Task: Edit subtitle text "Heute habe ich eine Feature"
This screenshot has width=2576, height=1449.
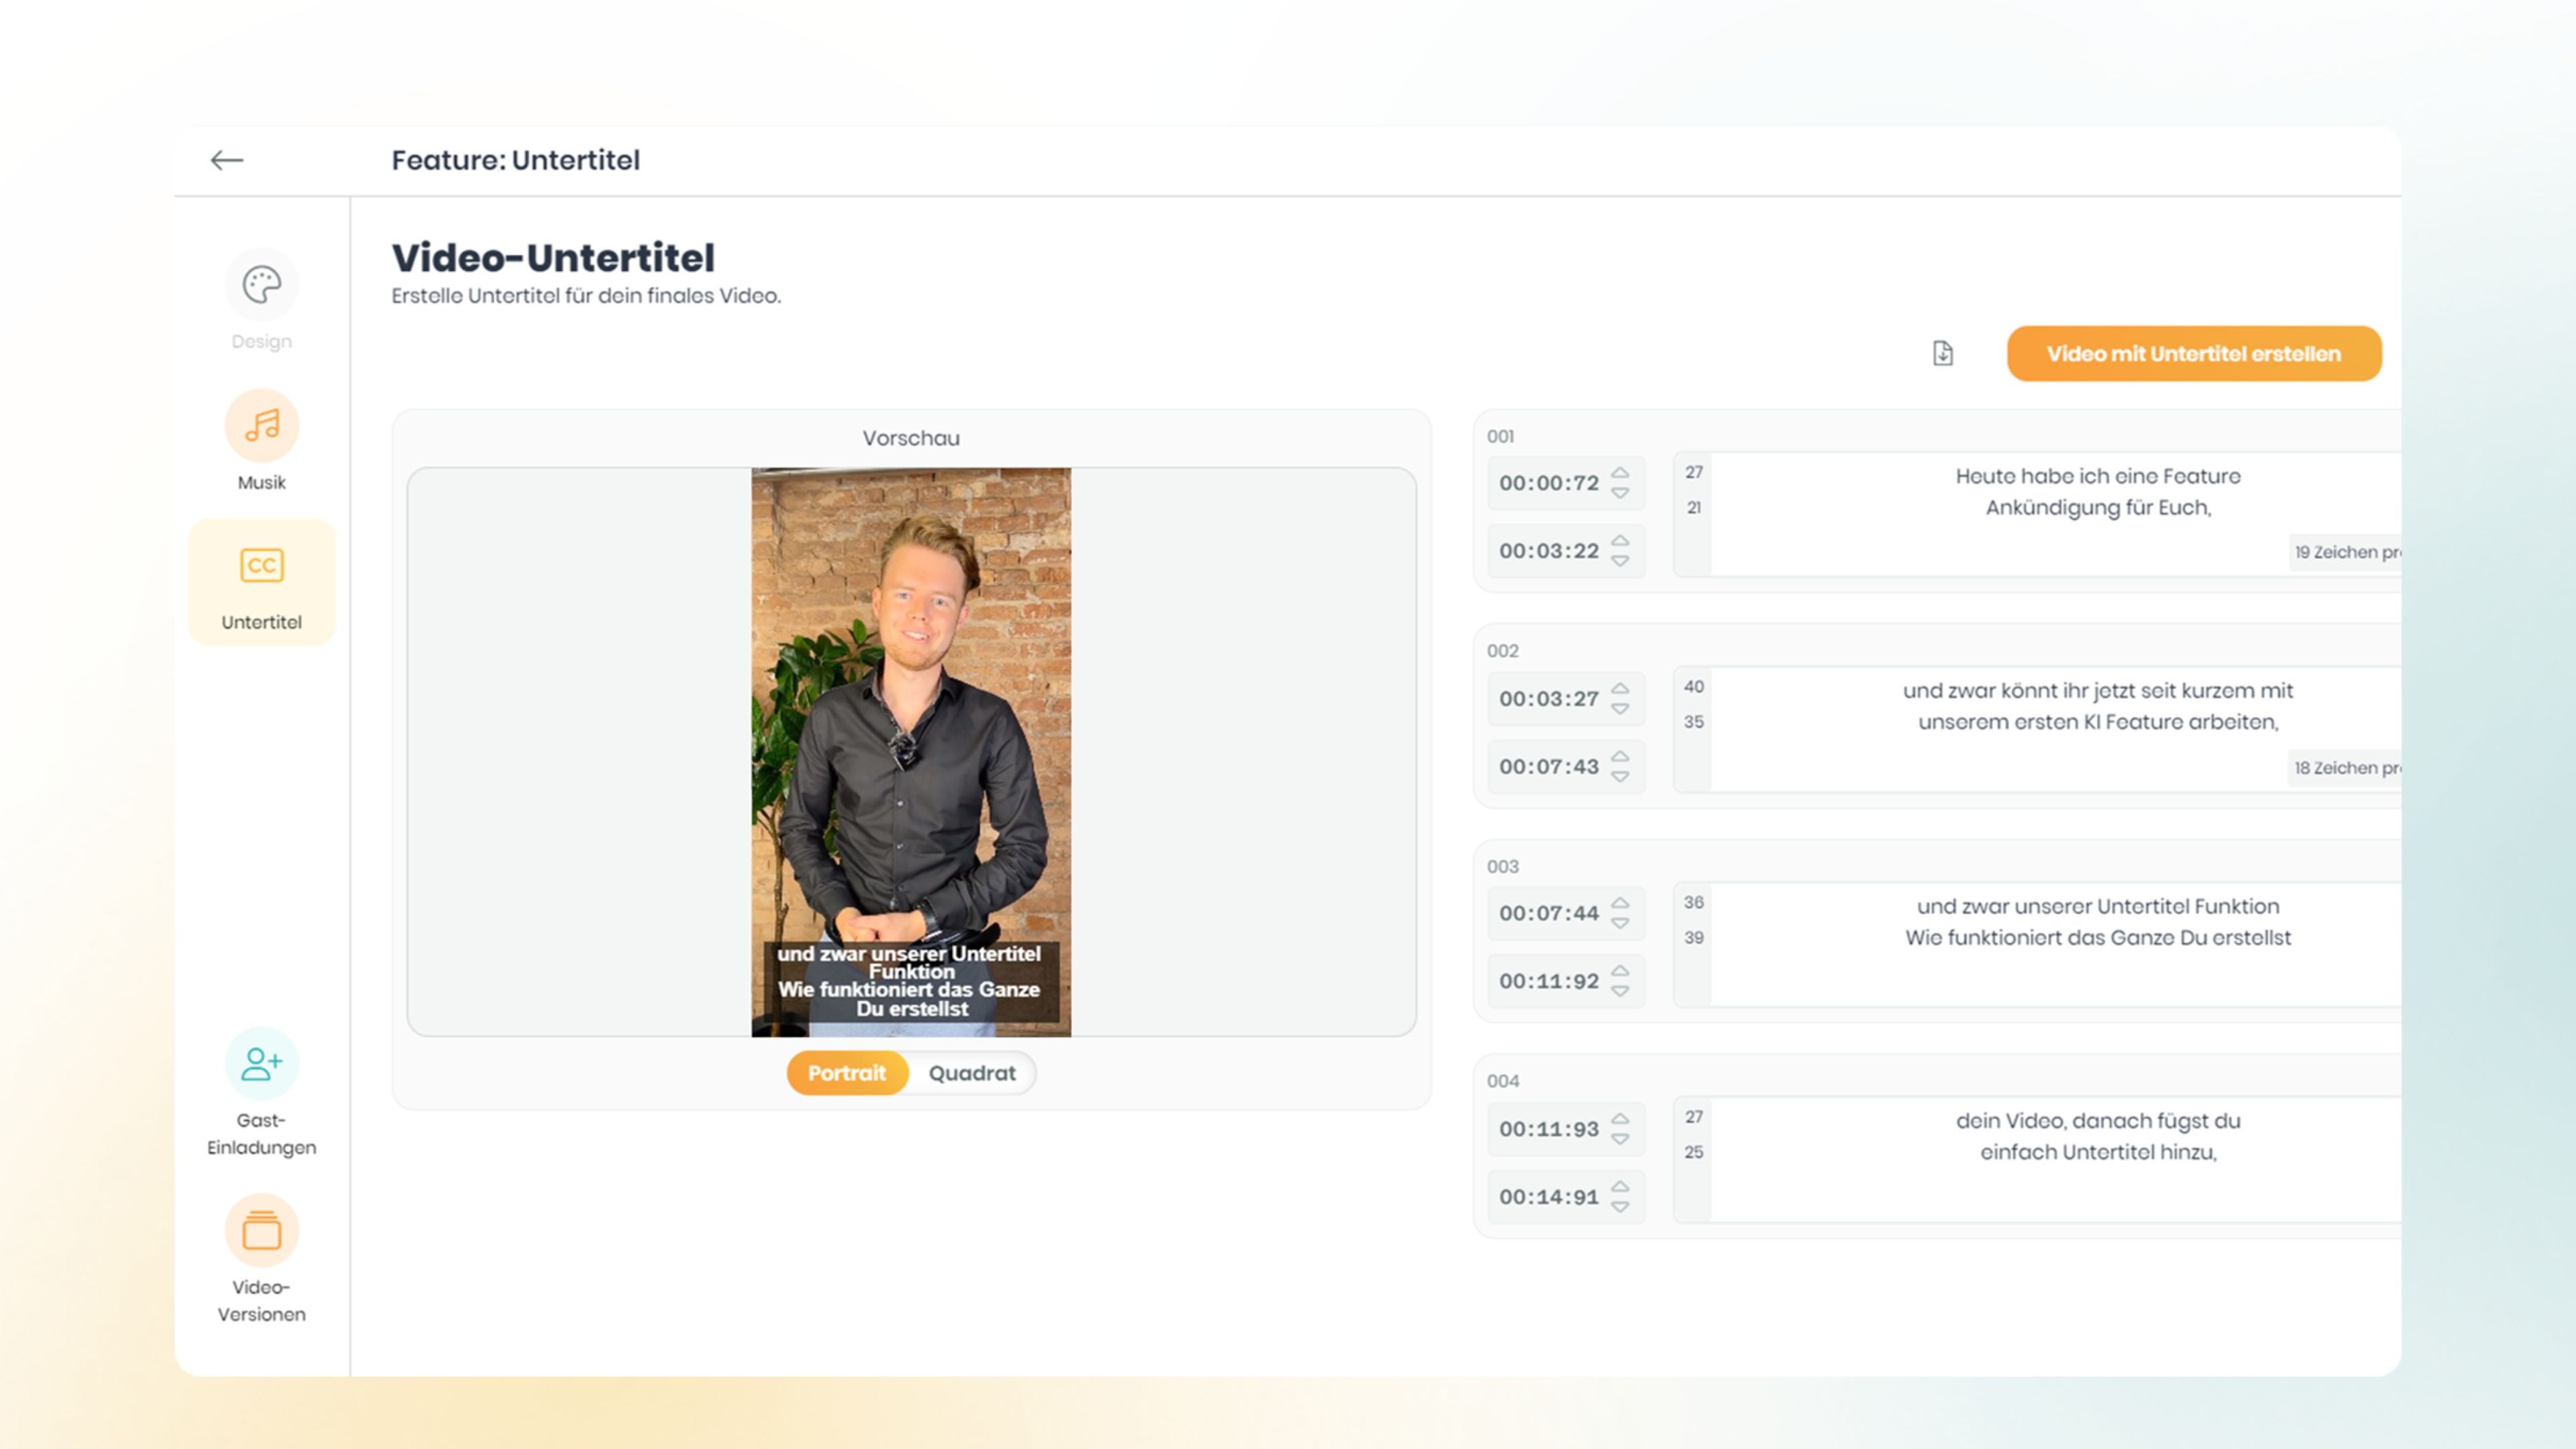Action: point(2097,477)
